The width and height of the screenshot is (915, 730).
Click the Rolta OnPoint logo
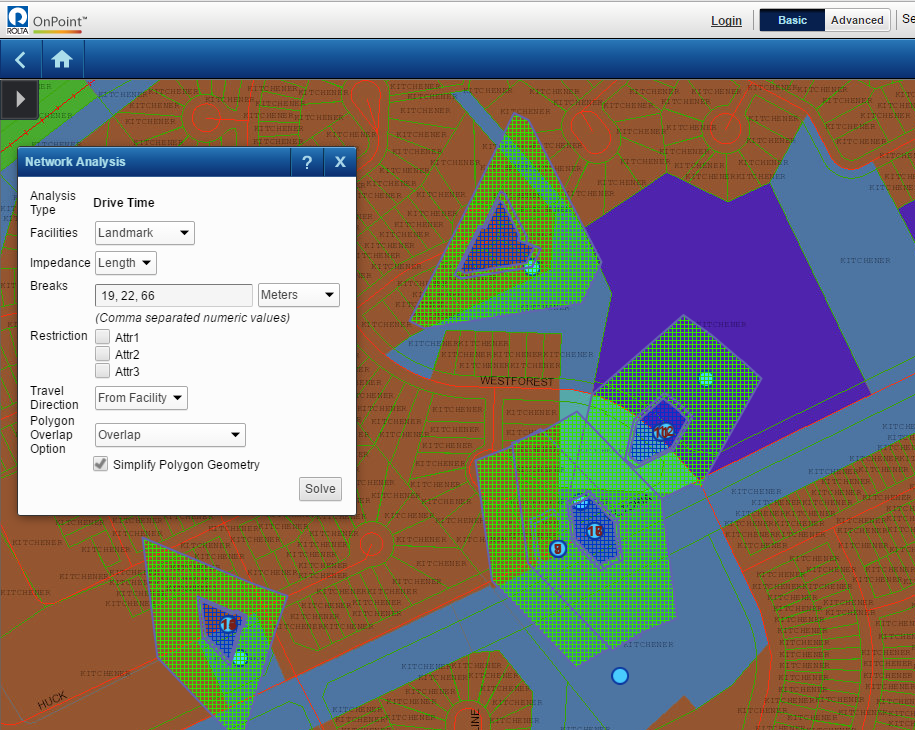(46, 20)
